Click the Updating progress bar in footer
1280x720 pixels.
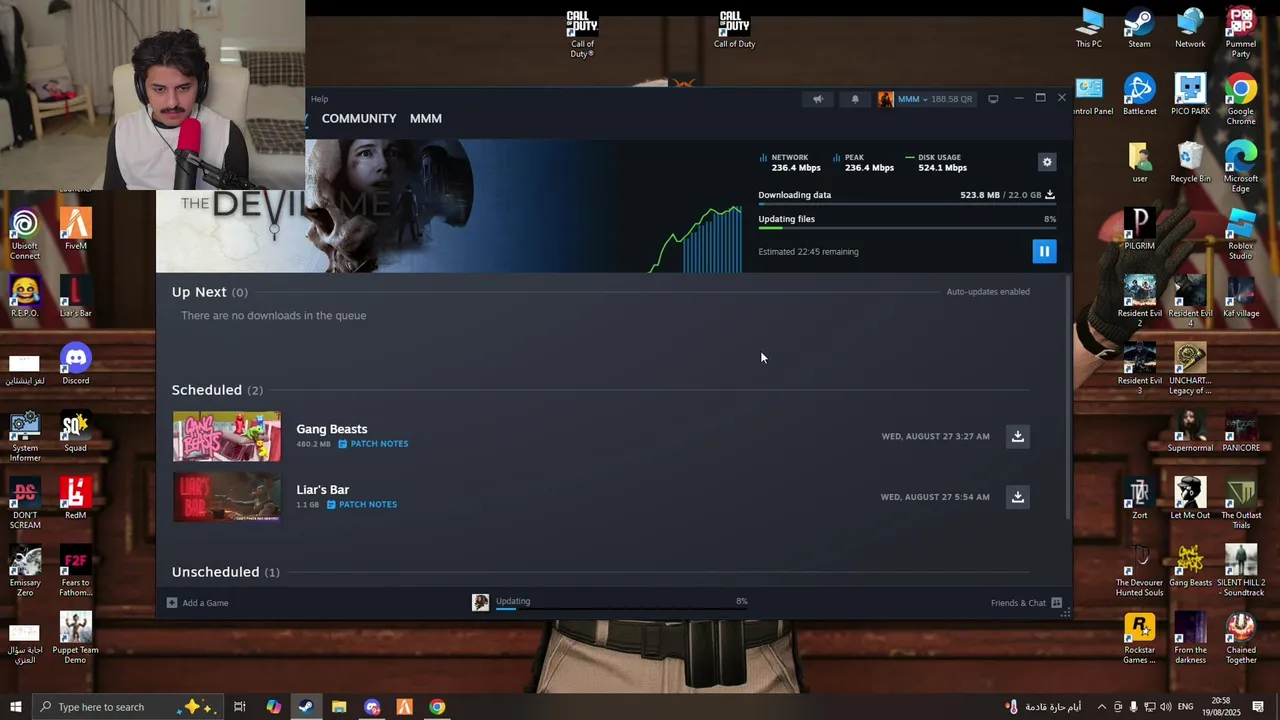(621, 608)
